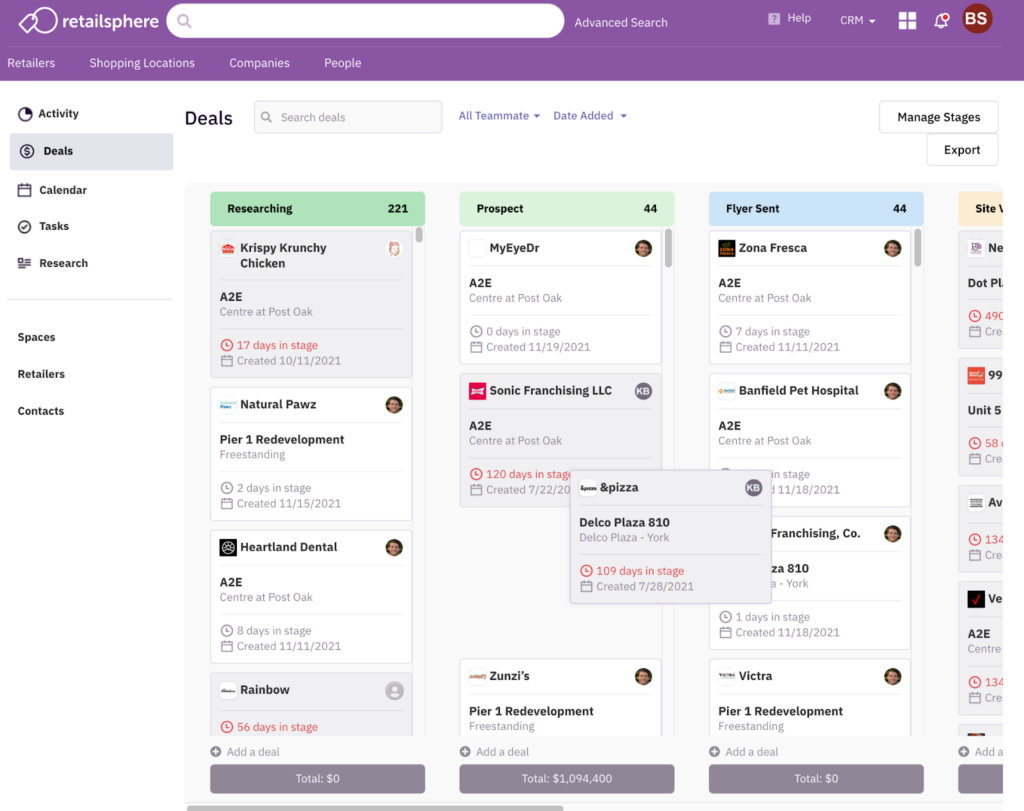Click the KB avatar on Sonic Franchising
The height and width of the screenshot is (811, 1024).
click(643, 391)
